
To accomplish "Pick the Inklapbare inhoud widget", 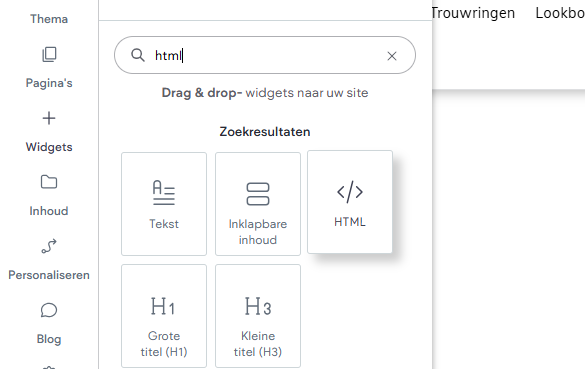I will click(258, 204).
